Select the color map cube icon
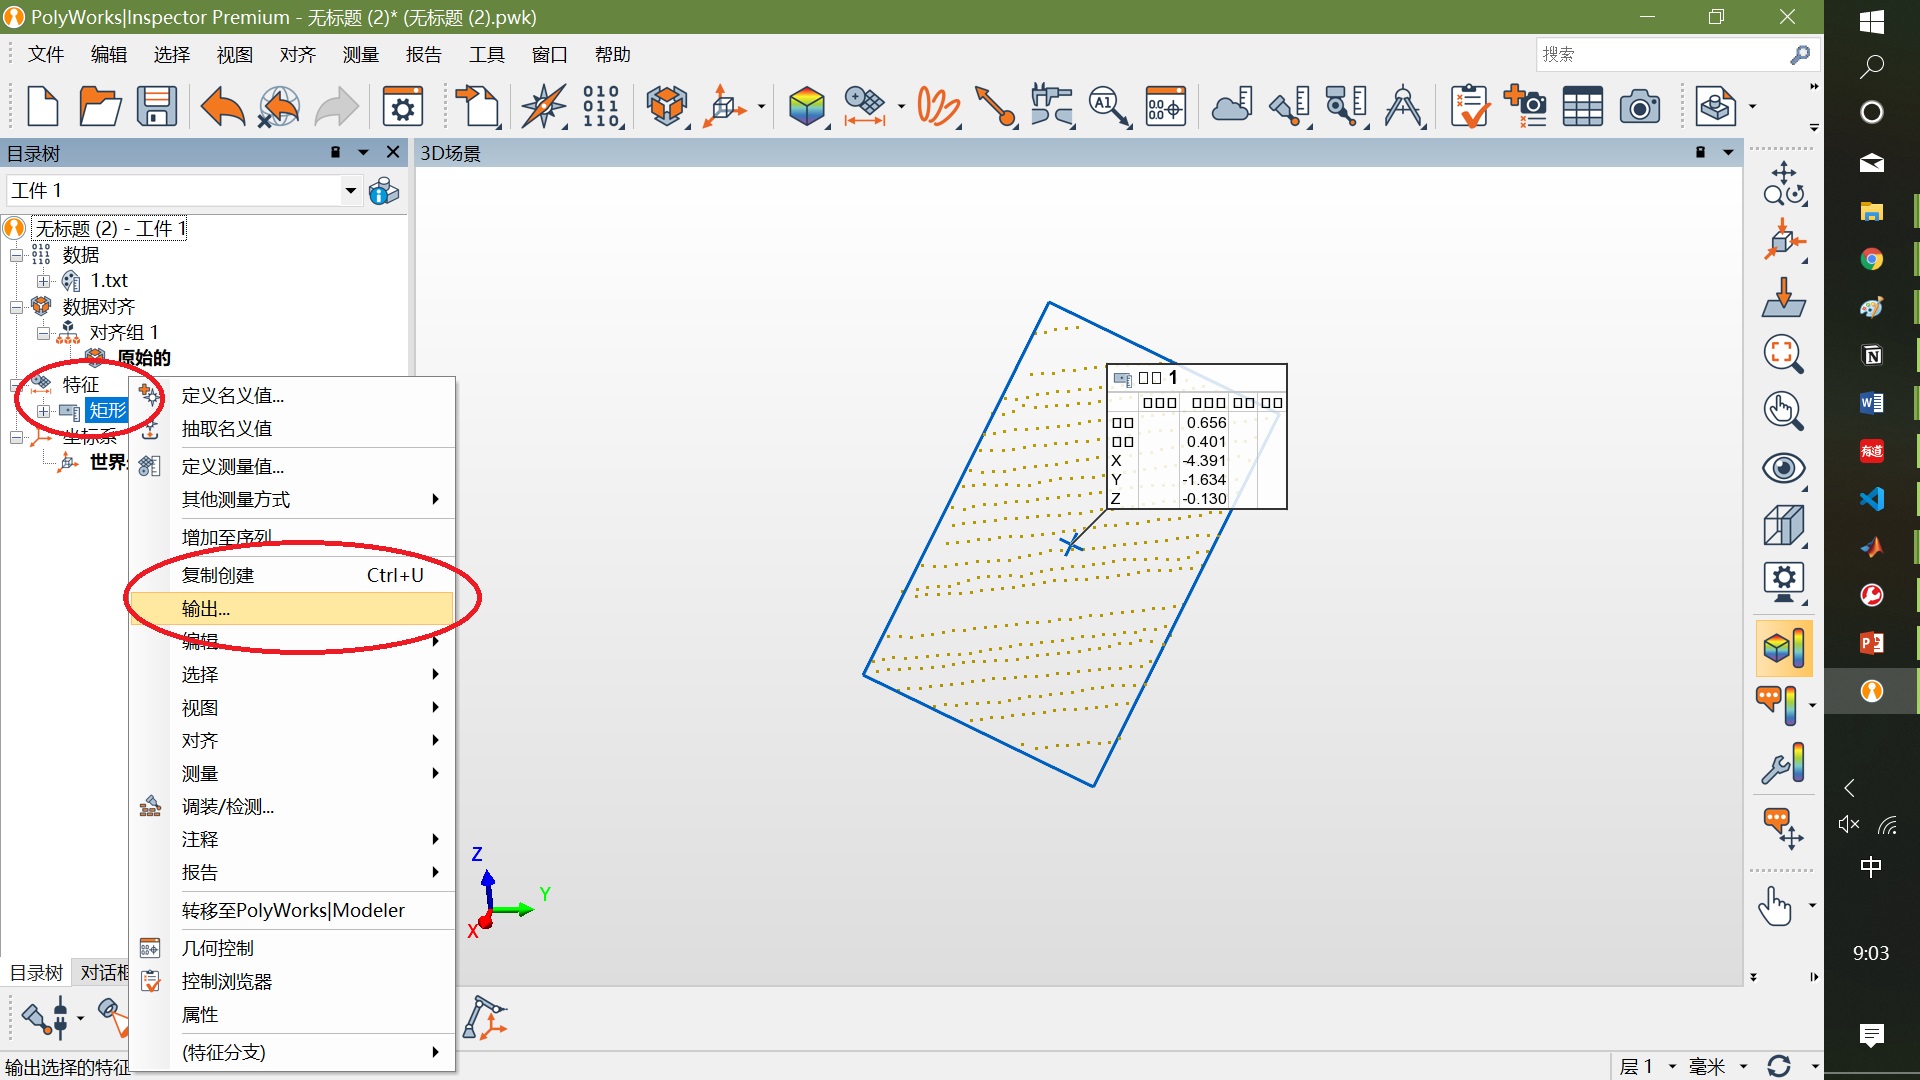Viewport: 1920px width, 1080px height. (x=806, y=106)
